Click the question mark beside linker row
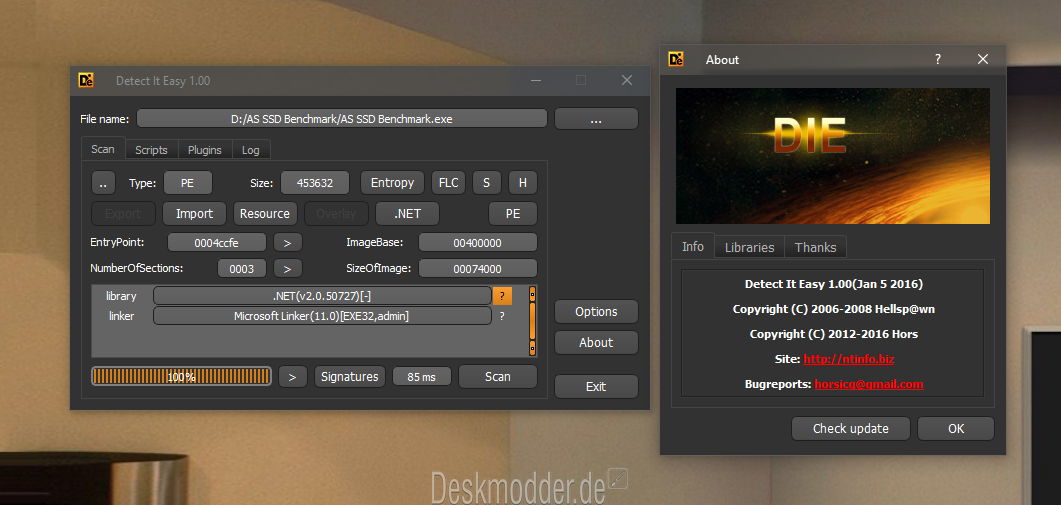Image resolution: width=1061 pixels, height=505 pixels. [x=502, y=316]
